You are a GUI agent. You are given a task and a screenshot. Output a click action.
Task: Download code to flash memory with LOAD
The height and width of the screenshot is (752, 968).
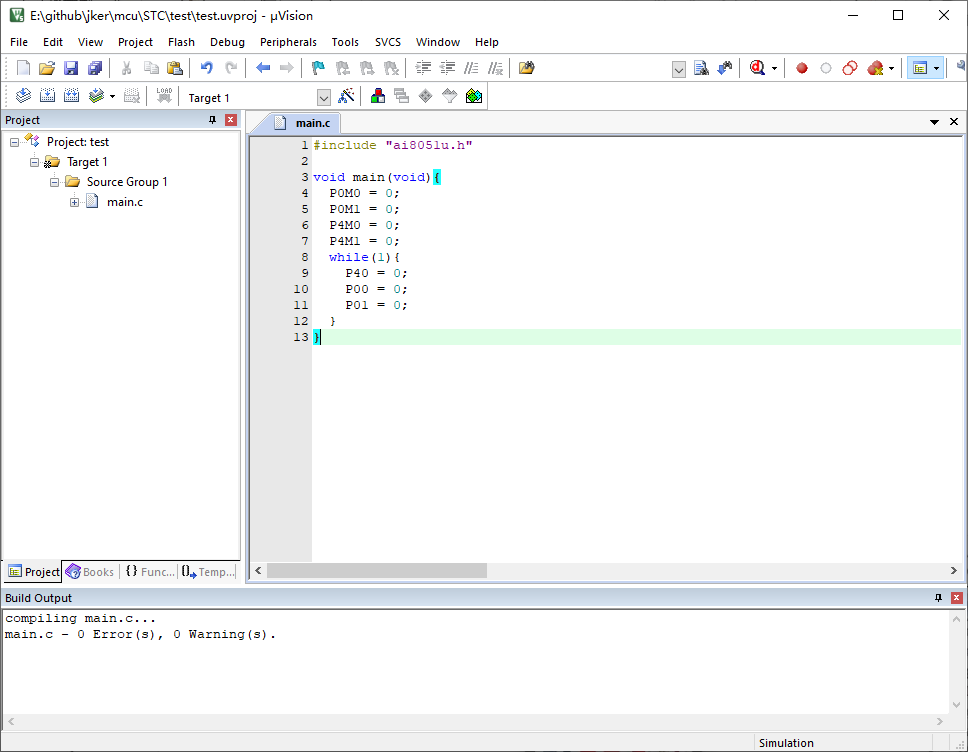(164, 96)
